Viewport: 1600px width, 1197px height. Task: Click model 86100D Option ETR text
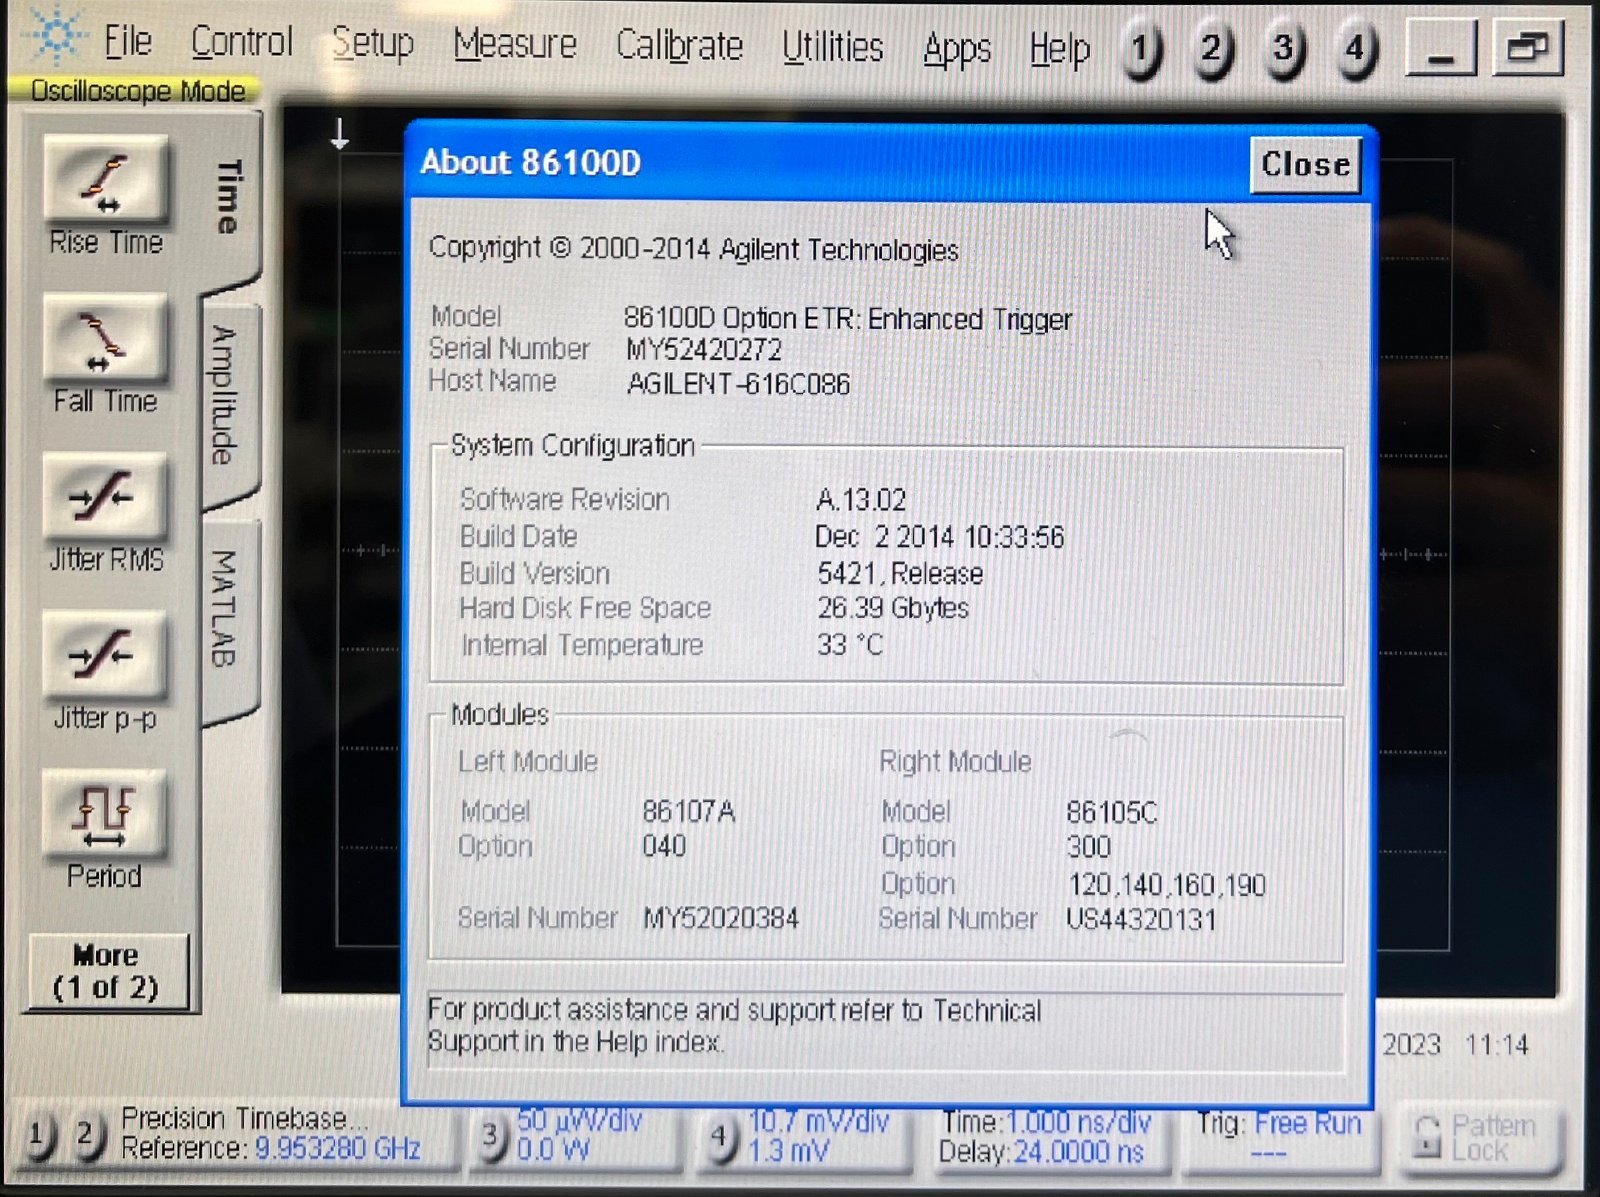click(847, 319)
